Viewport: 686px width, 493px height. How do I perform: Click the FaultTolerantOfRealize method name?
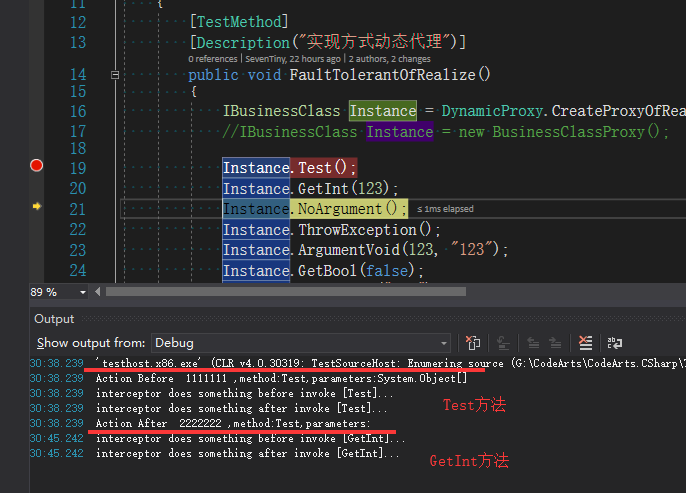point(382,75)
